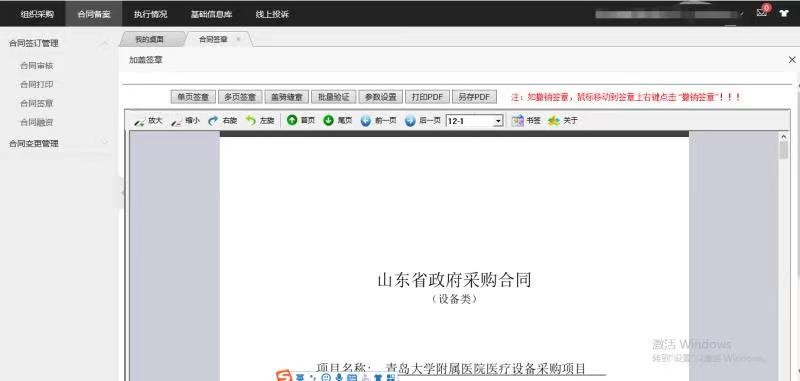Screen dimensions: 800x381
Task: Click the 多页签章 button
Action: pyautogui.click(x=240, y=97)
